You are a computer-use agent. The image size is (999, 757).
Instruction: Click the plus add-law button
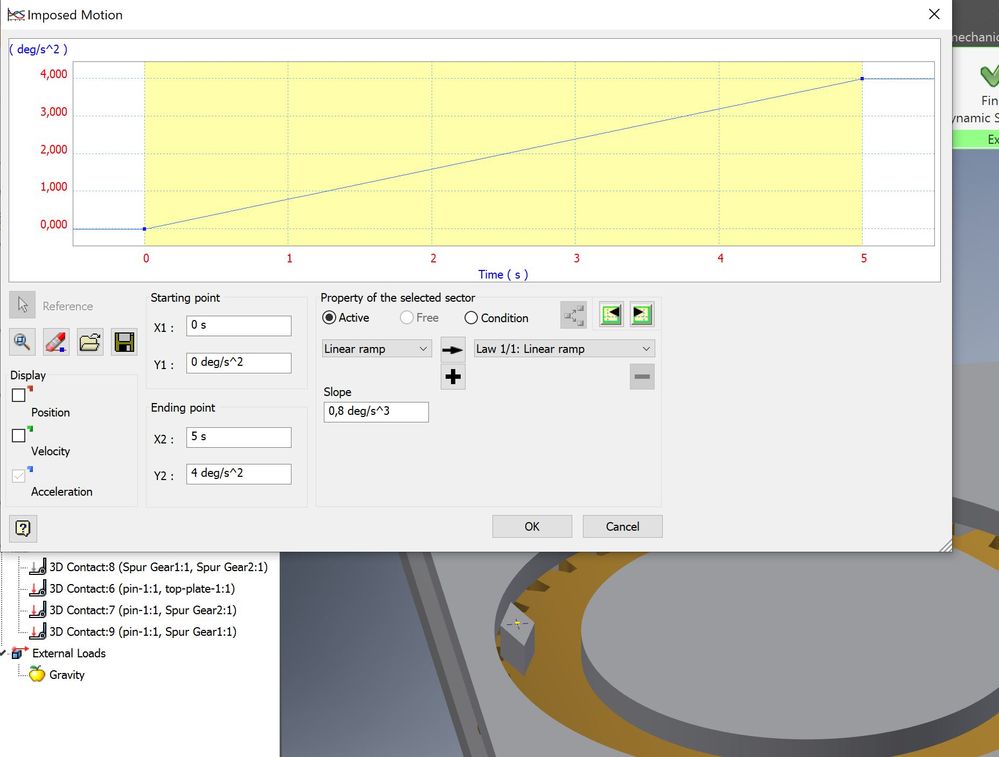pos(453,377)
